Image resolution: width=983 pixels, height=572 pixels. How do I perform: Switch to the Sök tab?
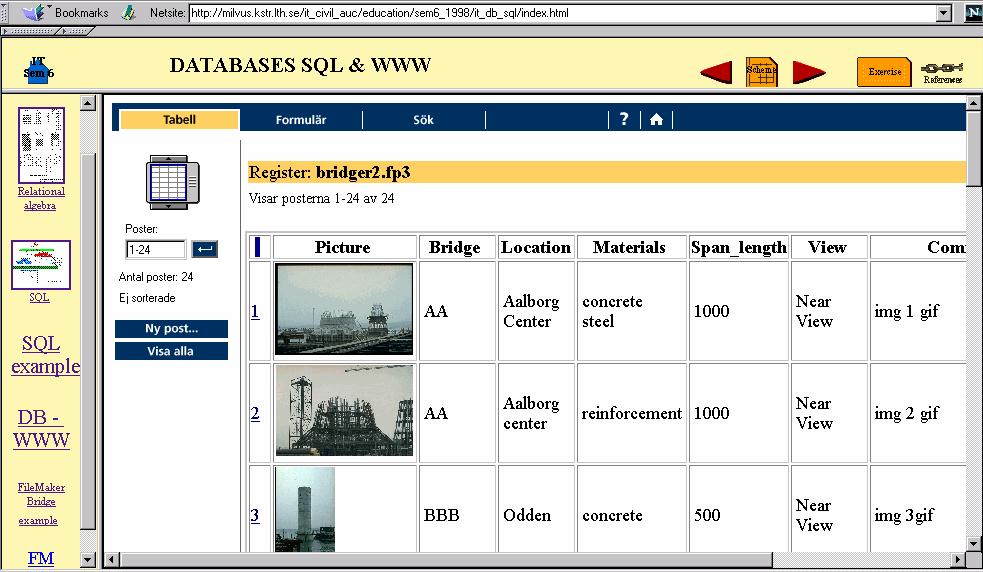point(423,120)
